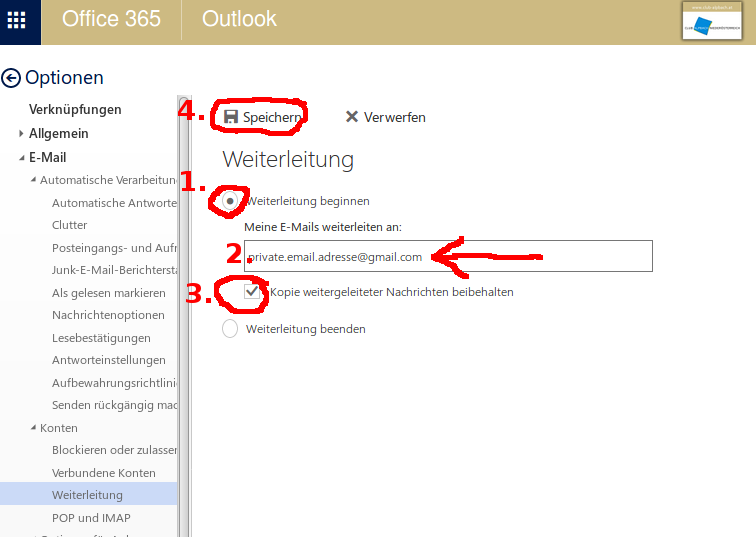Click the options pane vertical scrollbar
Viewport: 756px width, 537px height.
pyautogui.click(x=184, y=316)
